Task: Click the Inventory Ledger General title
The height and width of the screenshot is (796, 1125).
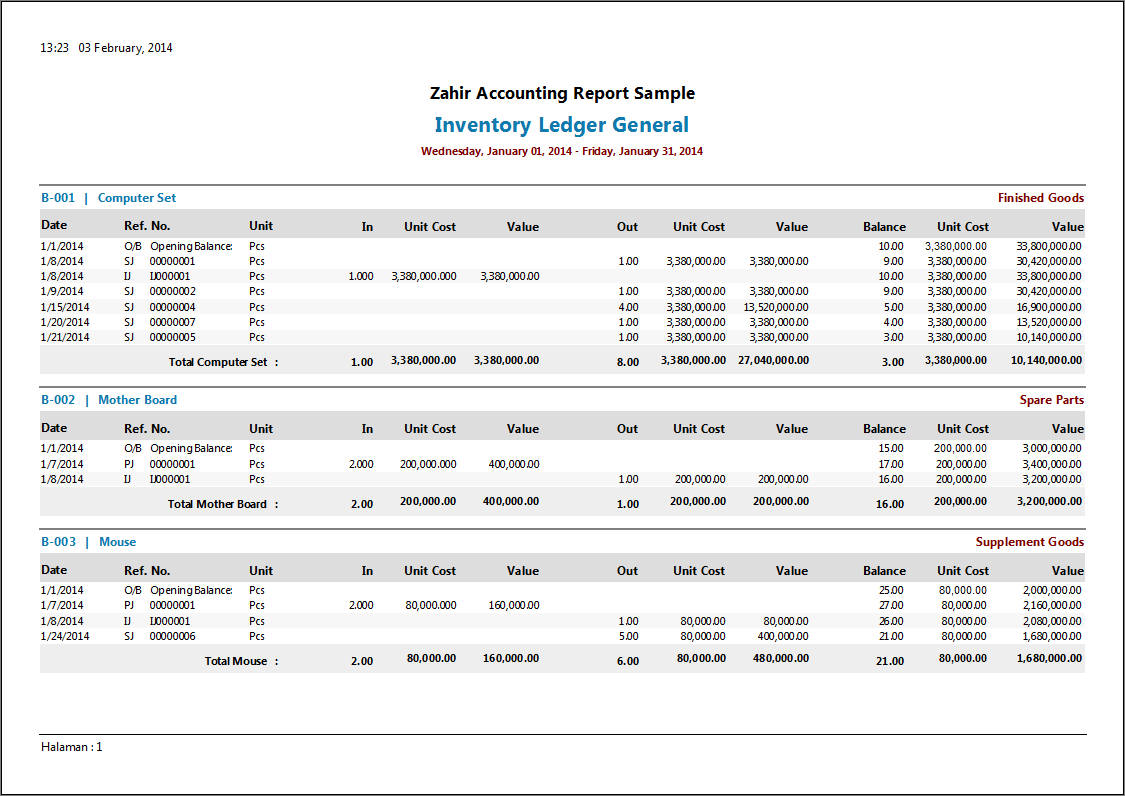Action: (x=561, y=125)
